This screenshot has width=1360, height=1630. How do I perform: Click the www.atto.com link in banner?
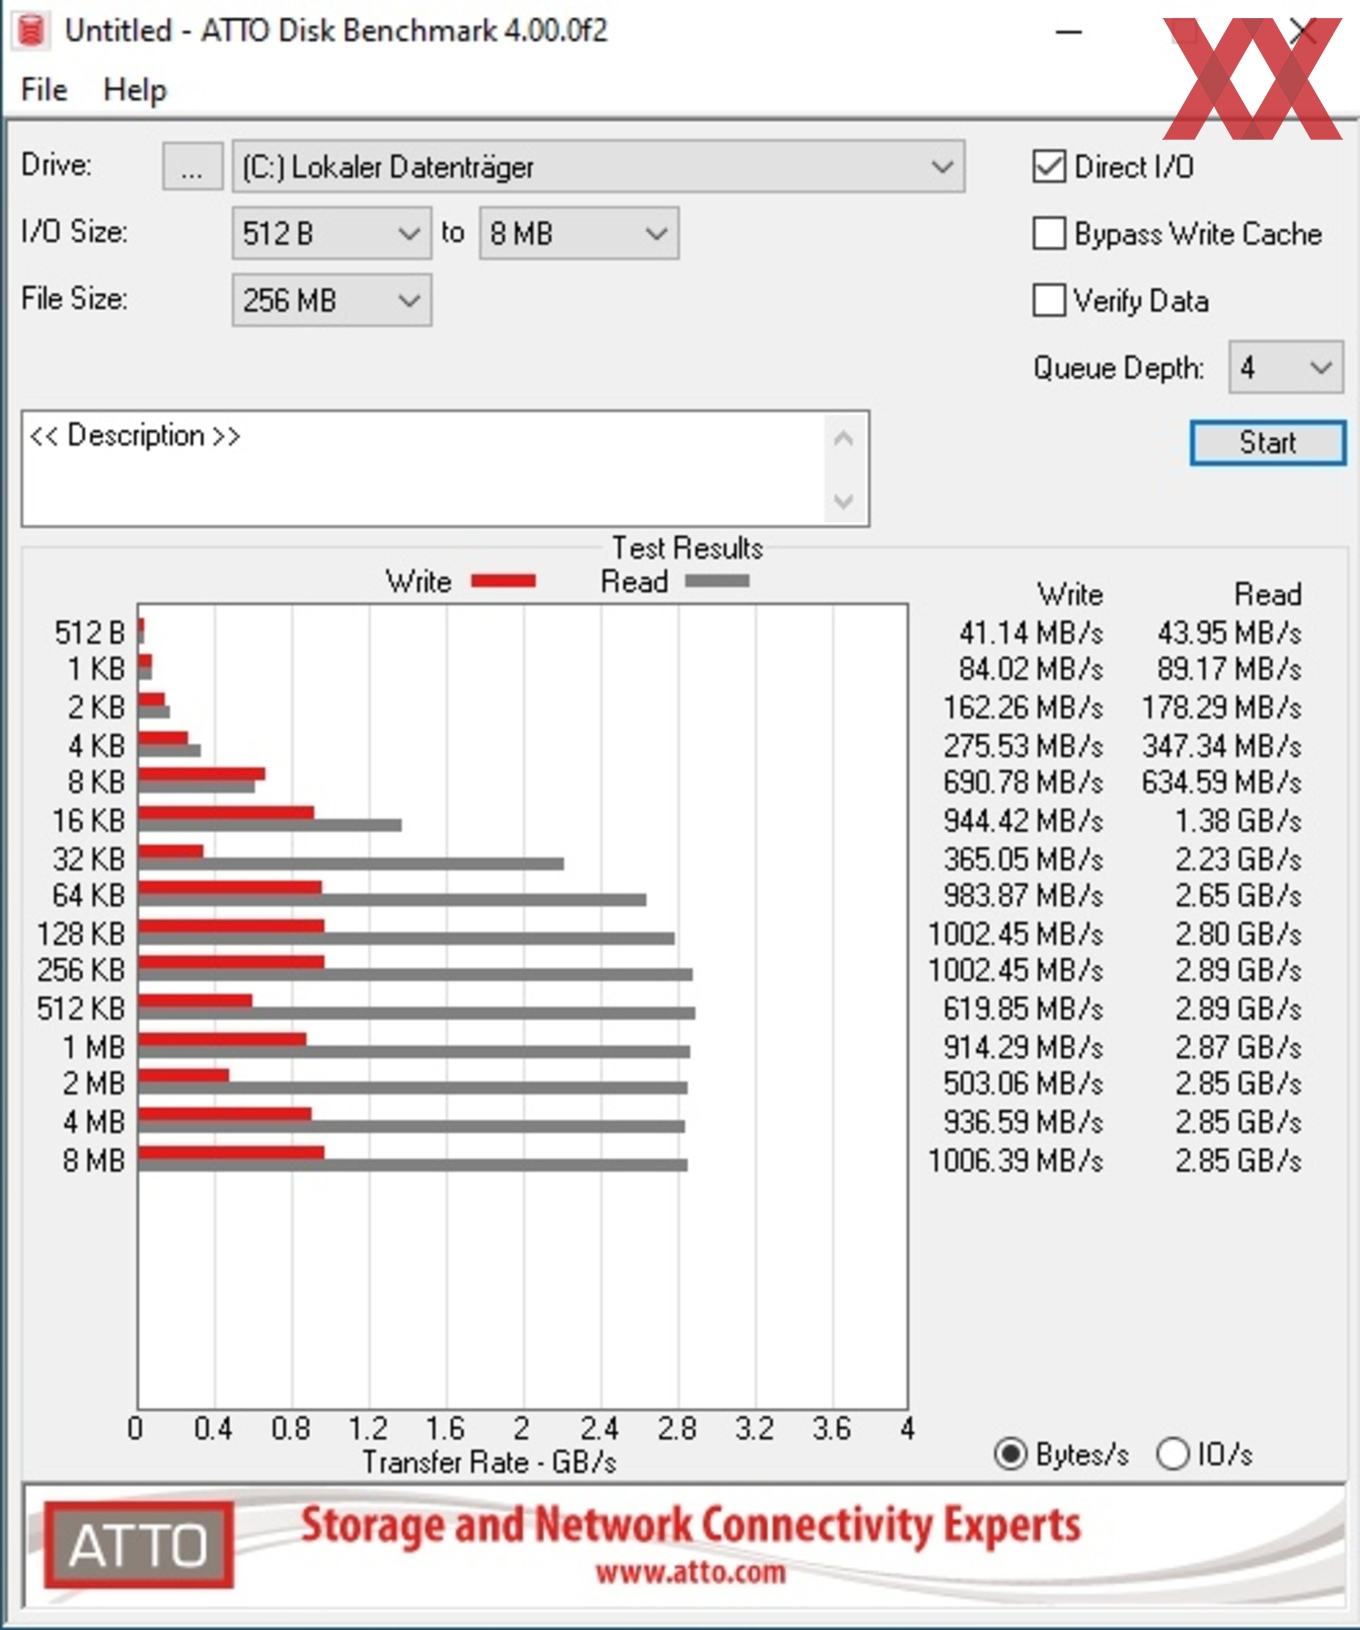point(691,1573)
